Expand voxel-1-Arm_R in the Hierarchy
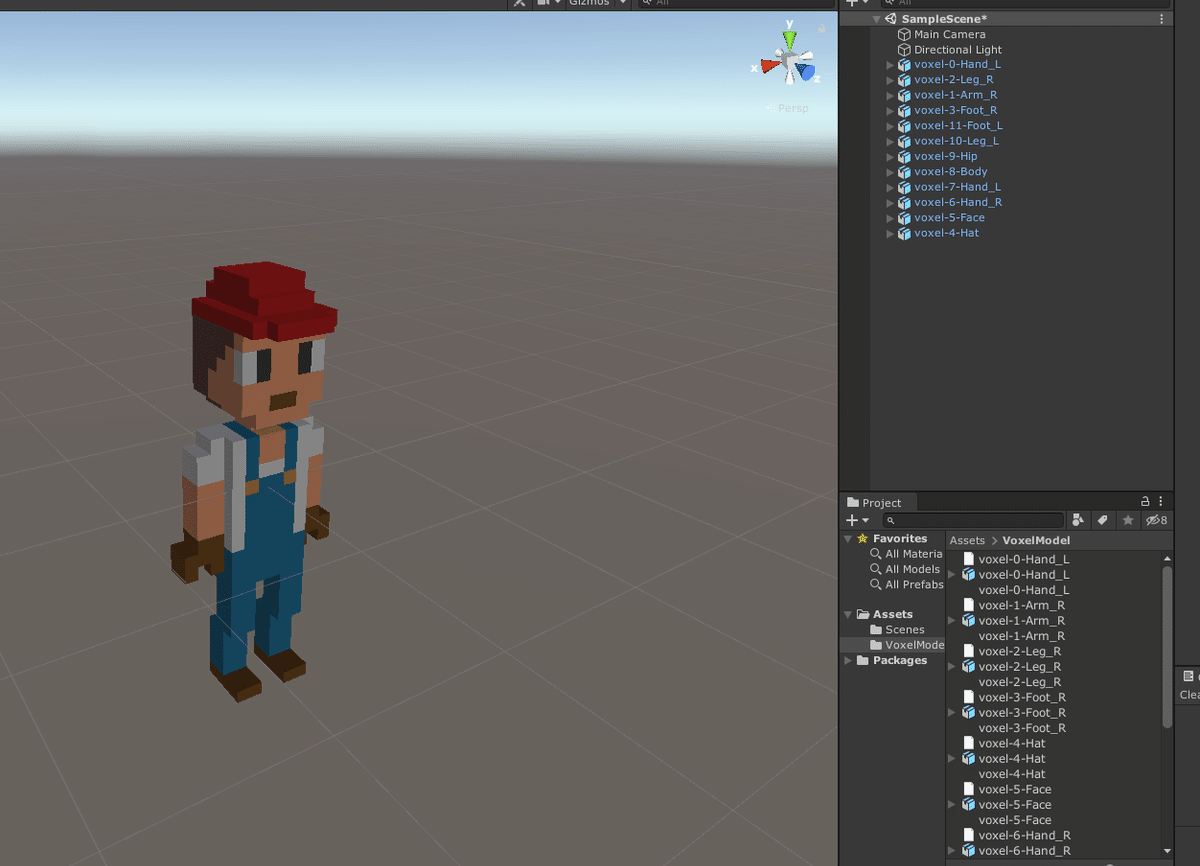The width and height of the screenshot is (1200, 866). (890, 96)
